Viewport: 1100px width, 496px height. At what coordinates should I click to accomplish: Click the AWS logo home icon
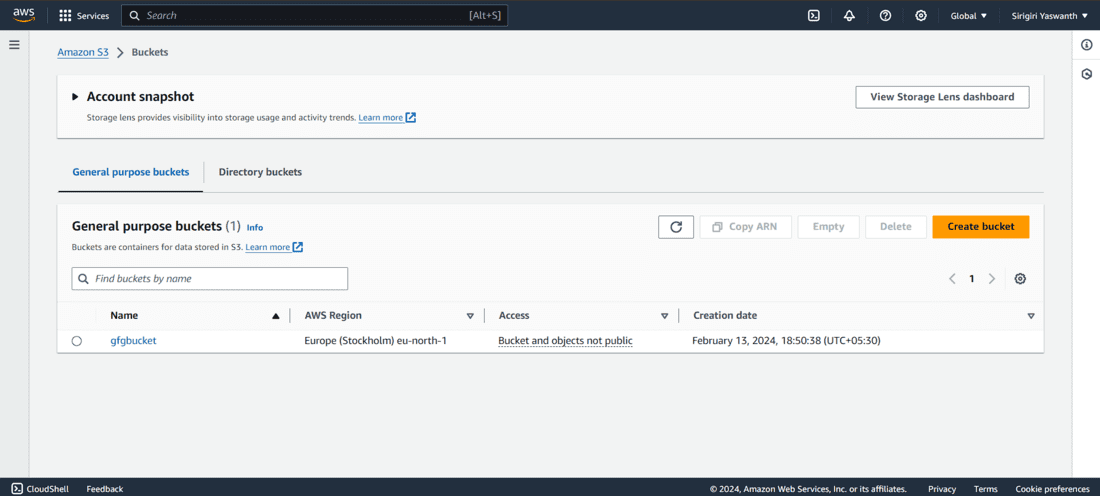click(24, 15)
